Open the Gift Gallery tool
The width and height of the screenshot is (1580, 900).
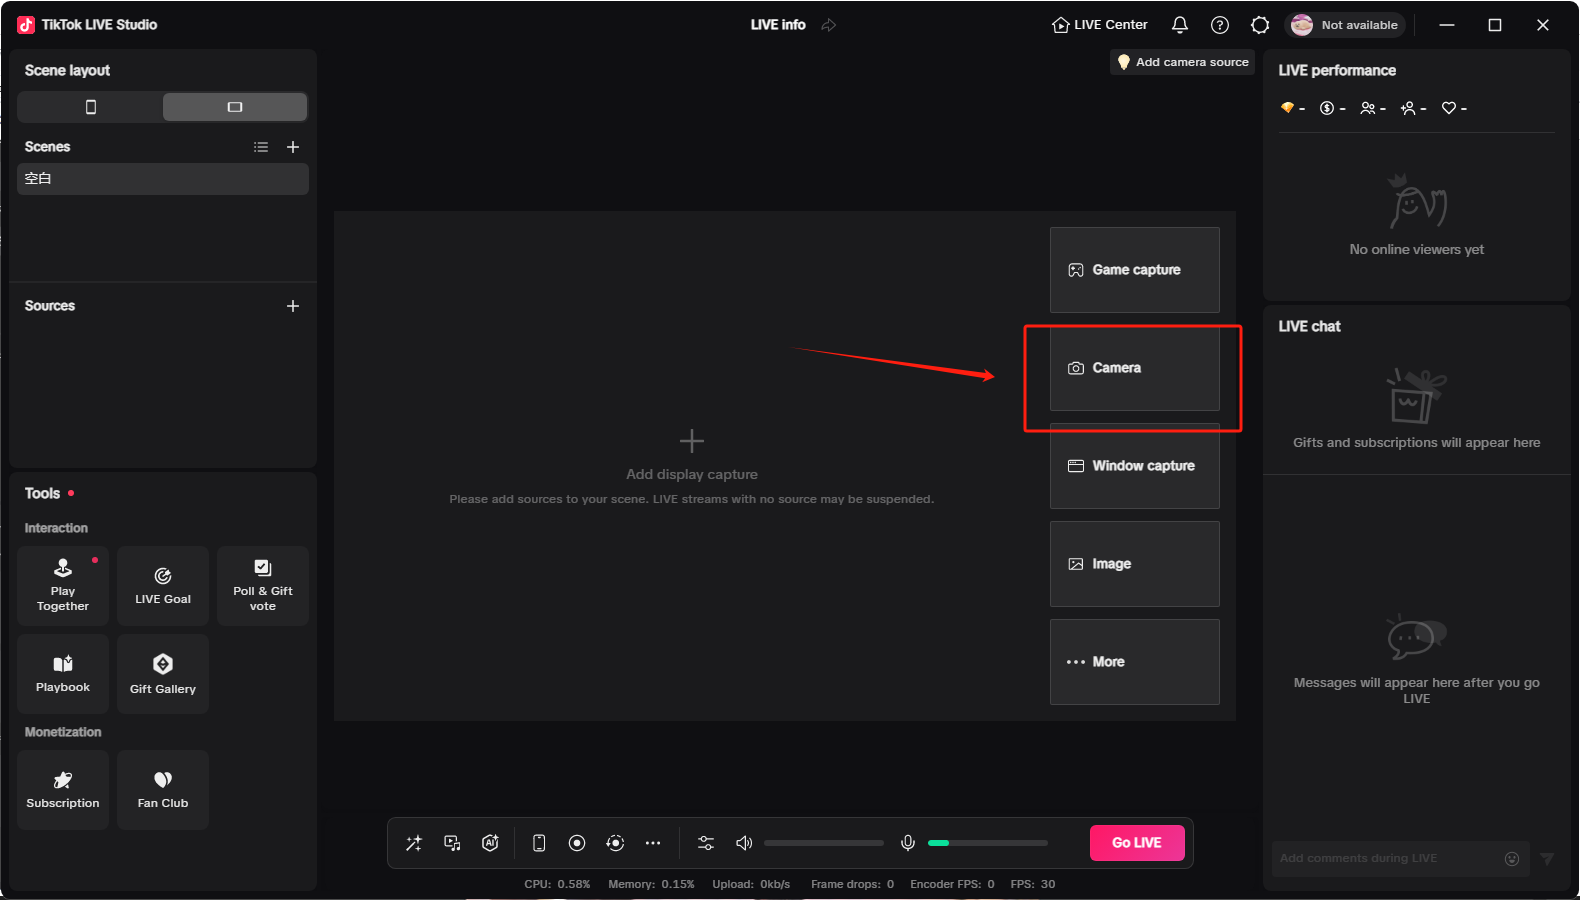click(x=163, y=674)
